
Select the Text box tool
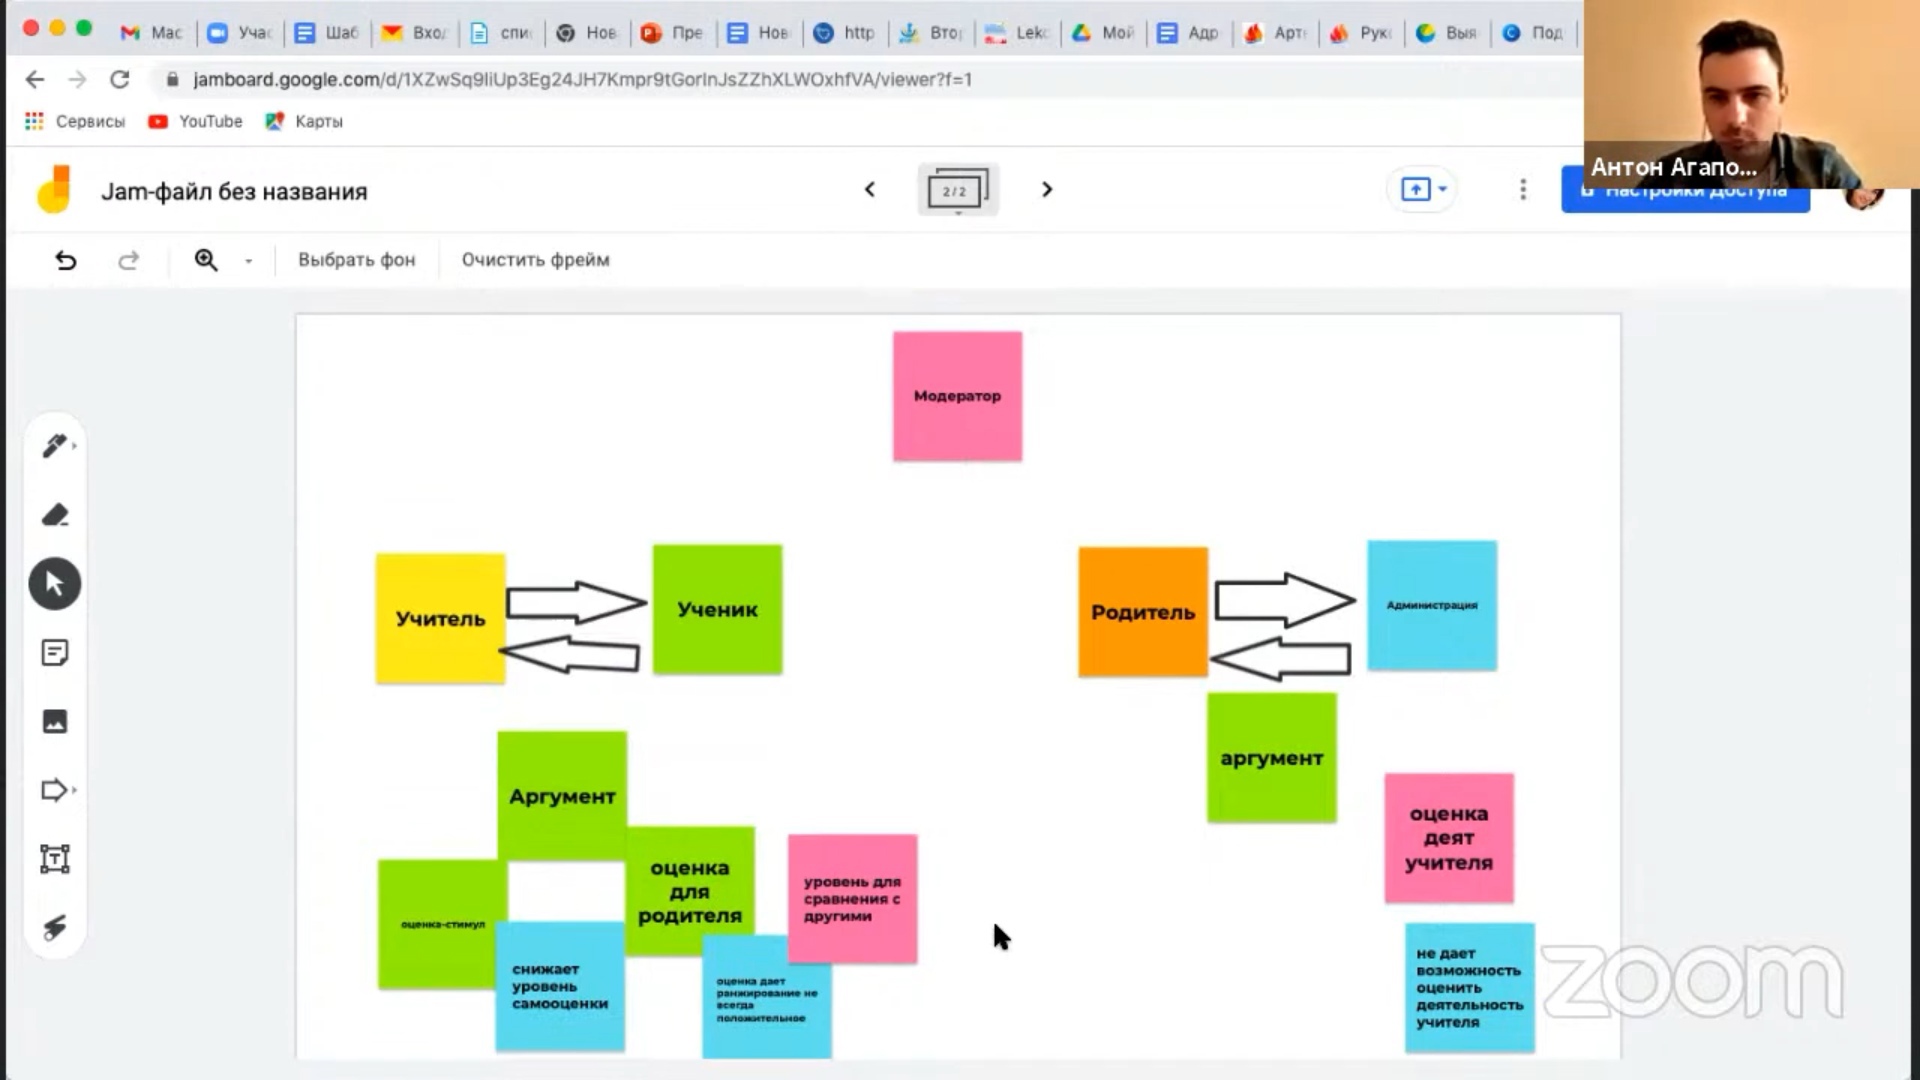point(55,859)
